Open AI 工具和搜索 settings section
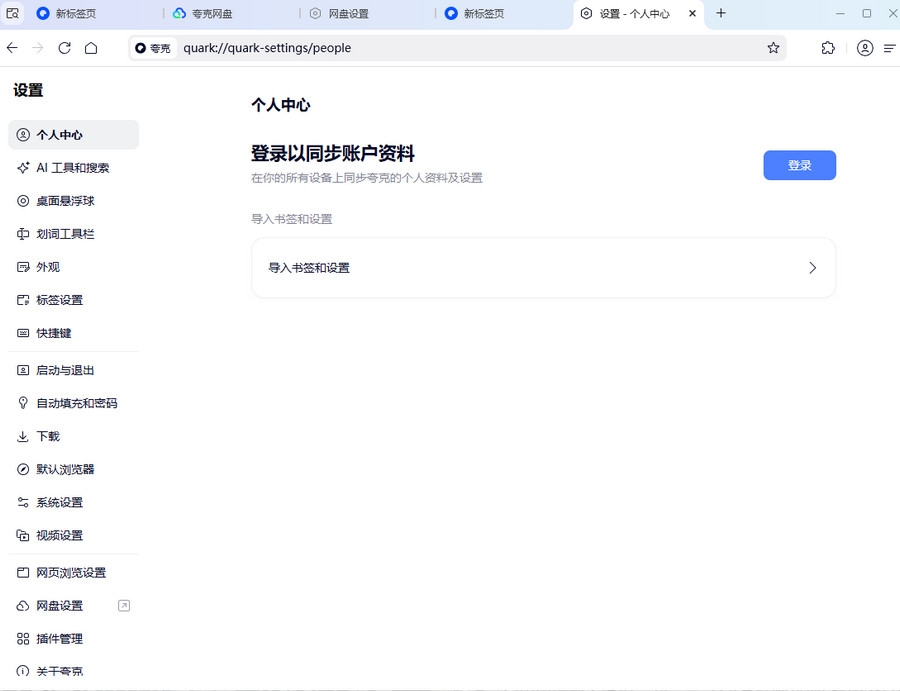 coord(72,168)
